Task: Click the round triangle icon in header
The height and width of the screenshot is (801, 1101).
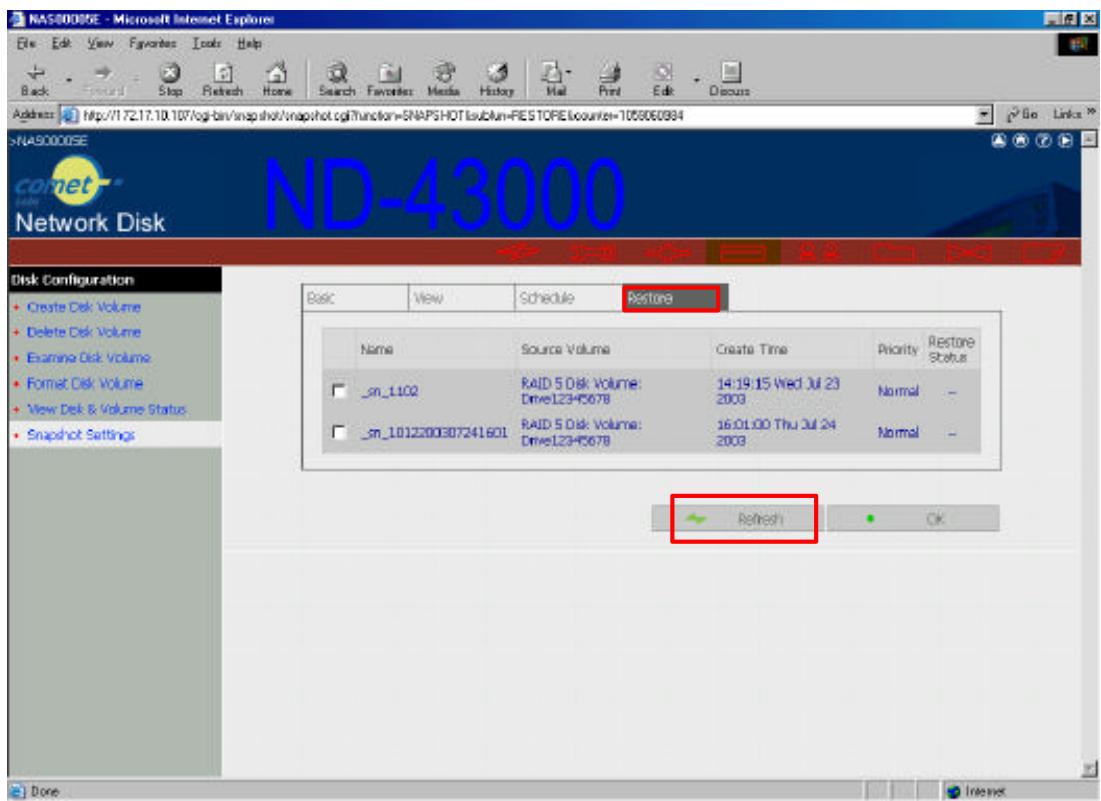Action: (998, 140)
